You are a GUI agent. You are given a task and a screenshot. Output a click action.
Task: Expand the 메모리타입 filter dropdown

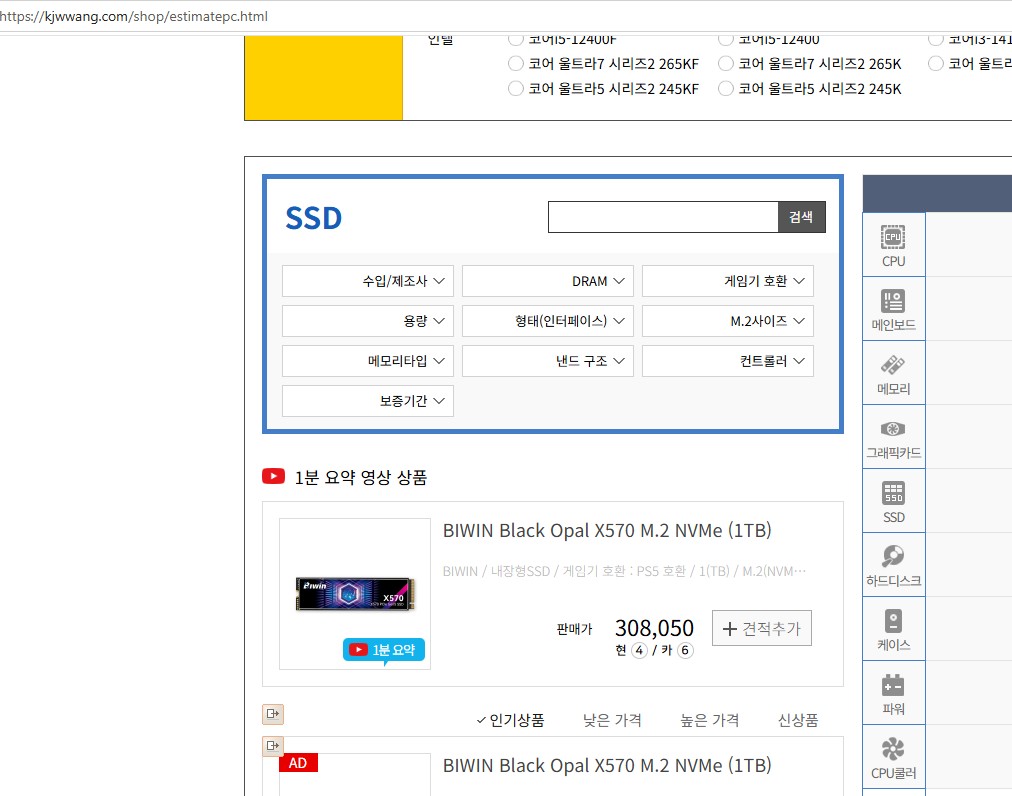368,361
